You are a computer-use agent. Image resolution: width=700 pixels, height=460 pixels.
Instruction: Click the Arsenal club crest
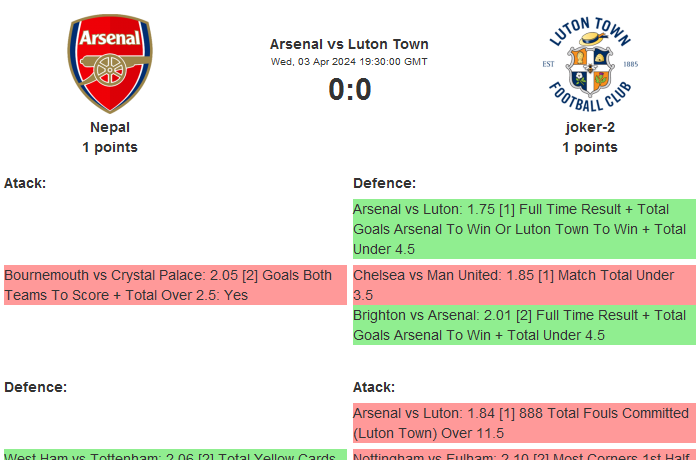click(x=110, y=64)
